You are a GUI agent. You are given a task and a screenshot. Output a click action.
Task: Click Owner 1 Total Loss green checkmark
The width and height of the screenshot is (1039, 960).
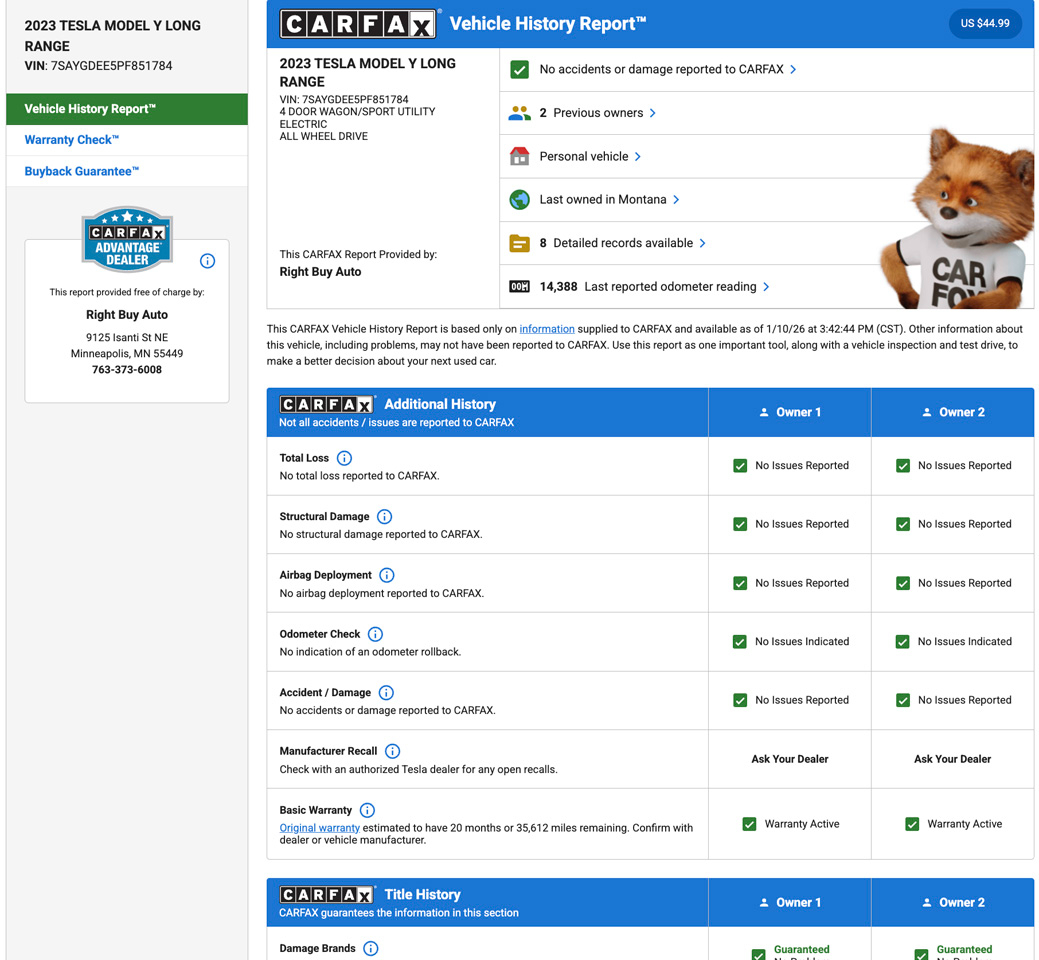click(740, 466)
